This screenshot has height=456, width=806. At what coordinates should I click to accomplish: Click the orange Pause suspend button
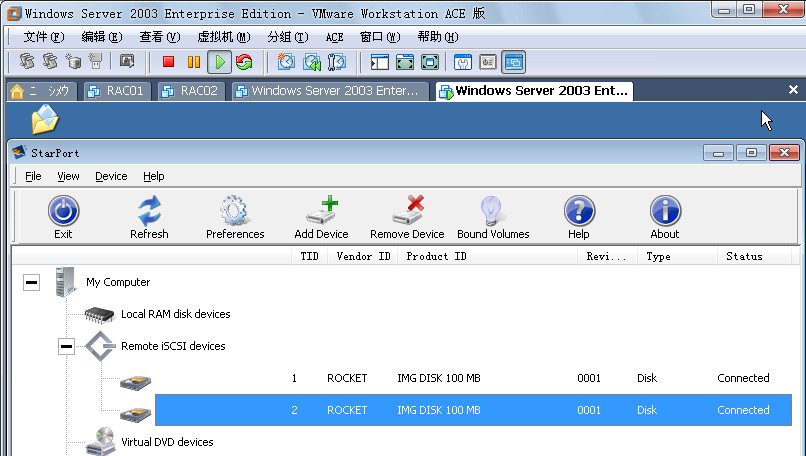194,62
